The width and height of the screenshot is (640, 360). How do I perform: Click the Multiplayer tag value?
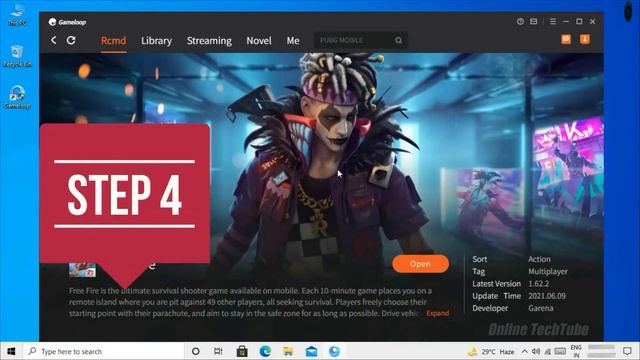click(x=548, y=271)
